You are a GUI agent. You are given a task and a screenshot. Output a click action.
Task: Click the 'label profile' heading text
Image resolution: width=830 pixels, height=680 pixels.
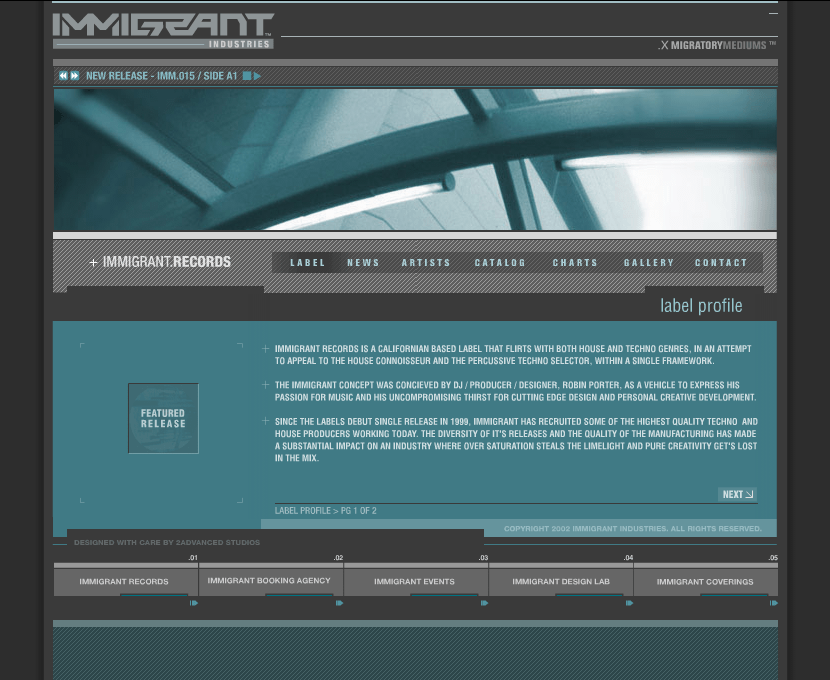pyautogui.click(x=701, y=306)
